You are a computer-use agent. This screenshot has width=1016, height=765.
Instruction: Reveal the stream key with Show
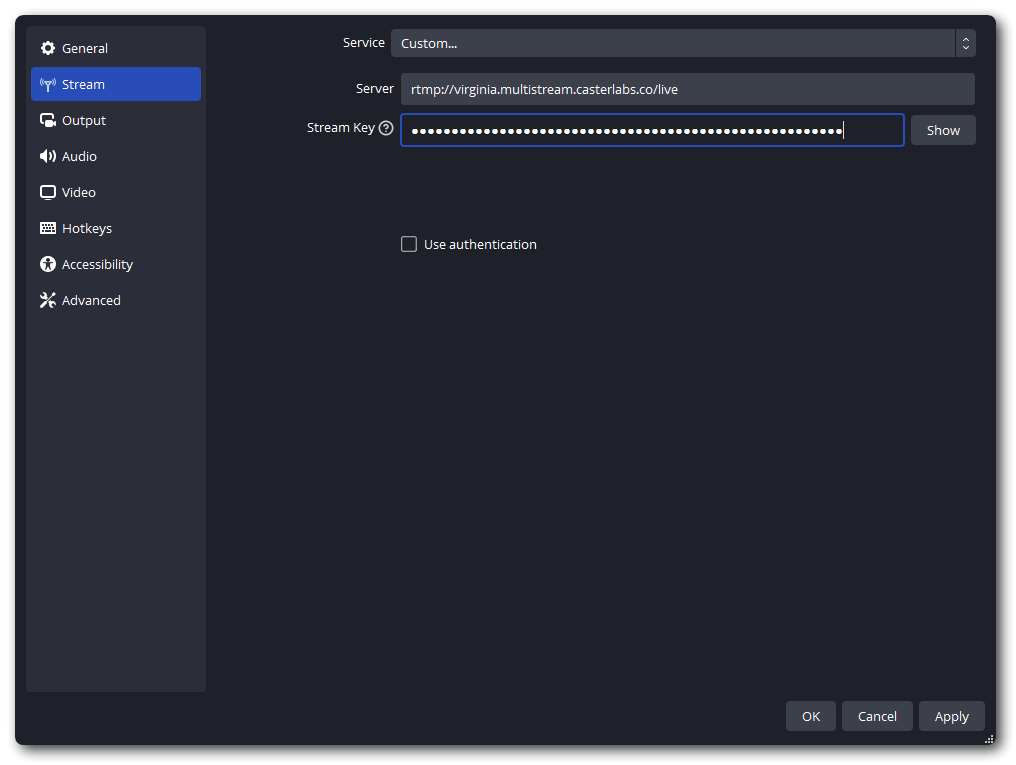942,129
